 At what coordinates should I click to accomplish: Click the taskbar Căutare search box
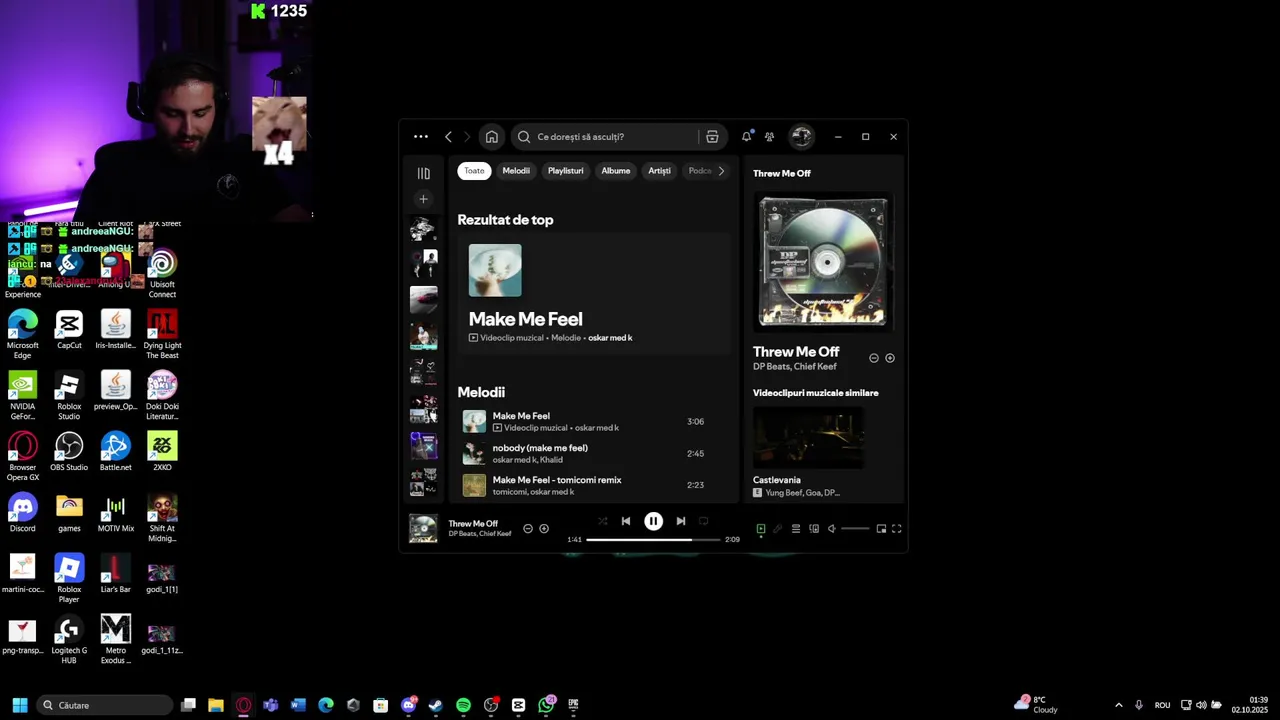[x=104, y=705]
